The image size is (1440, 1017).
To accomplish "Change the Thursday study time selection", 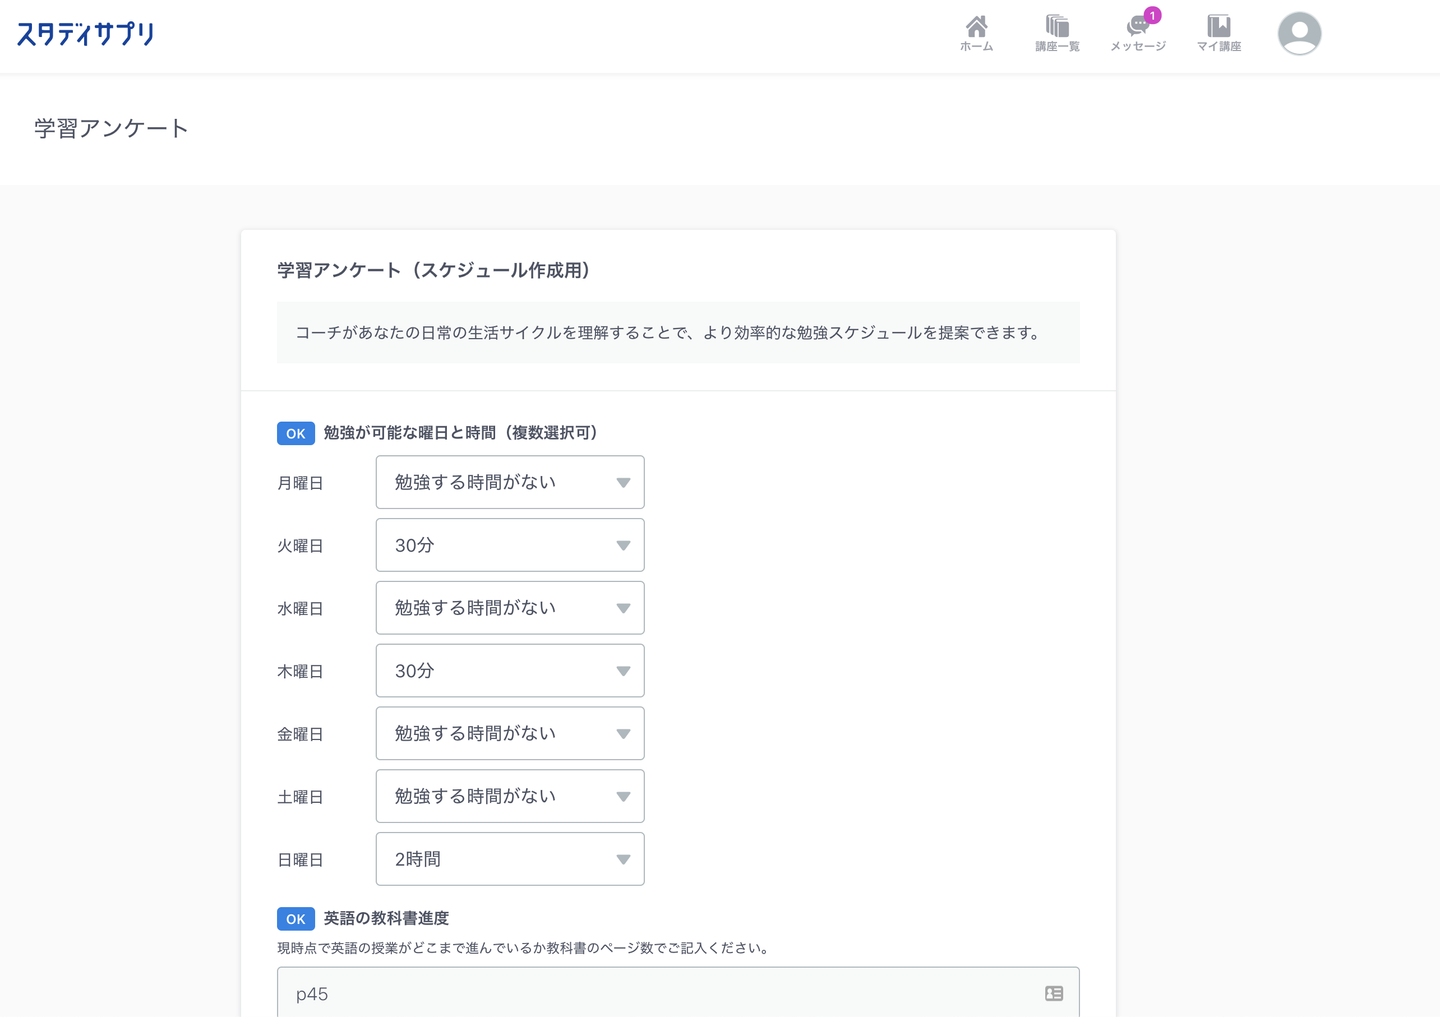I will [510, 671].
